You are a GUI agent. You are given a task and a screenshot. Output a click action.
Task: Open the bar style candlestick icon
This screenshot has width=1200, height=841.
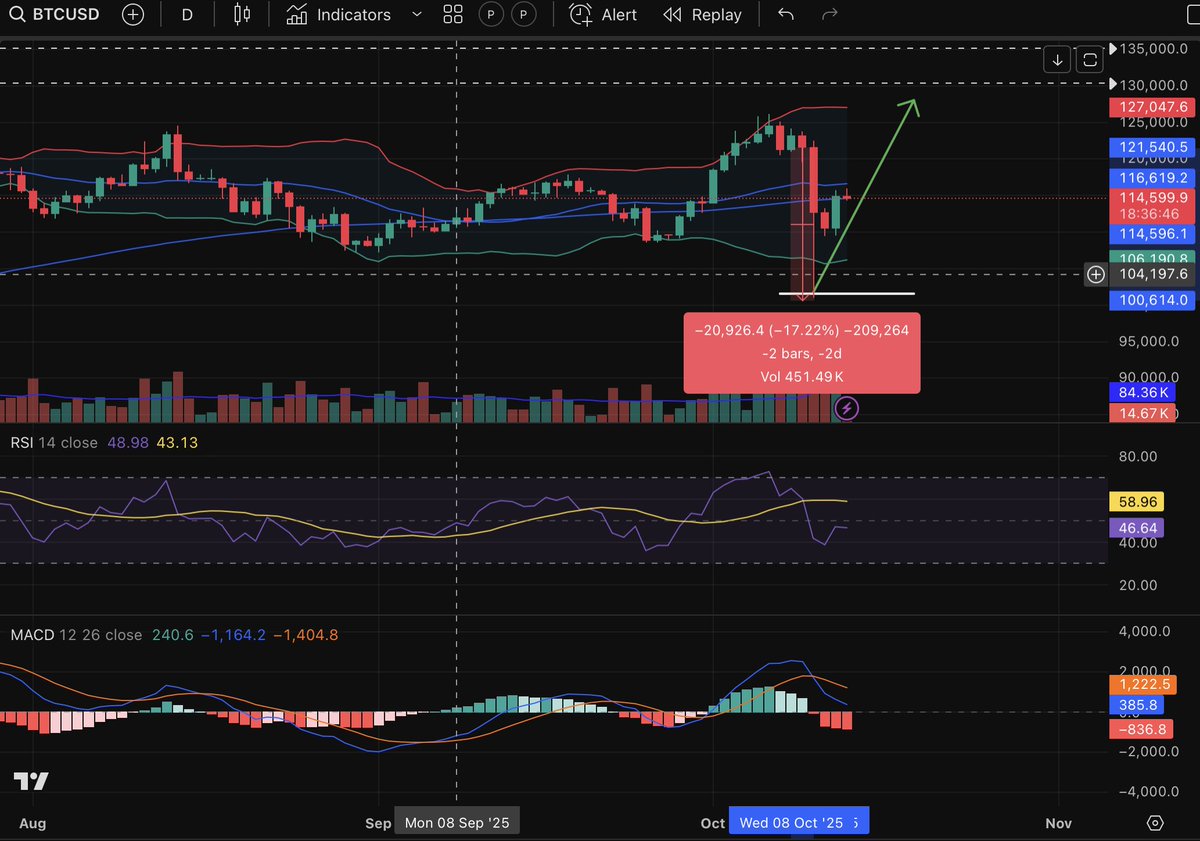(240, 14)
